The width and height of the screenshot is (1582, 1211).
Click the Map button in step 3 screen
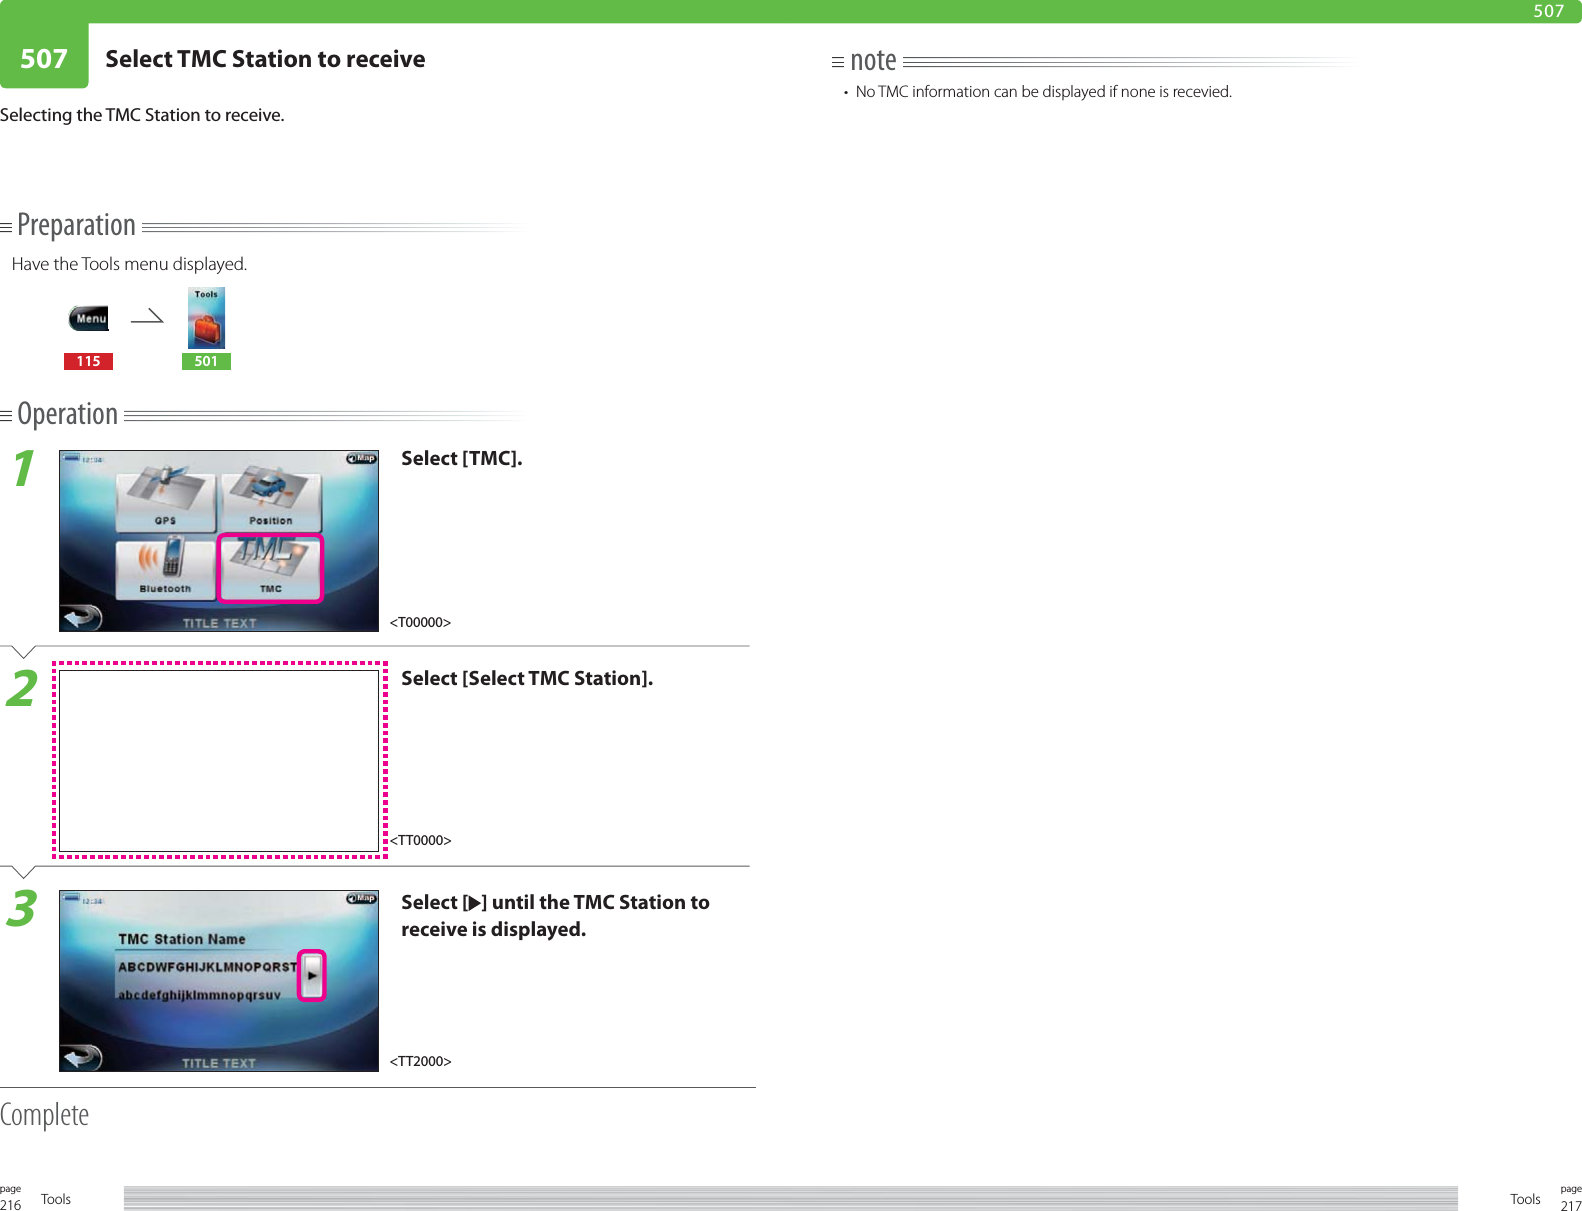coord(361,899)
